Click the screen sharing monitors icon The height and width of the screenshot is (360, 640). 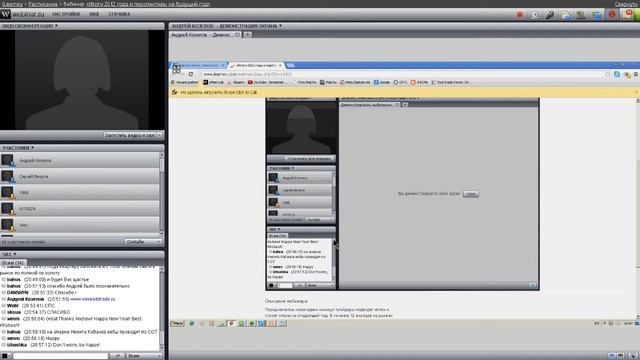(x=596, y=15)
